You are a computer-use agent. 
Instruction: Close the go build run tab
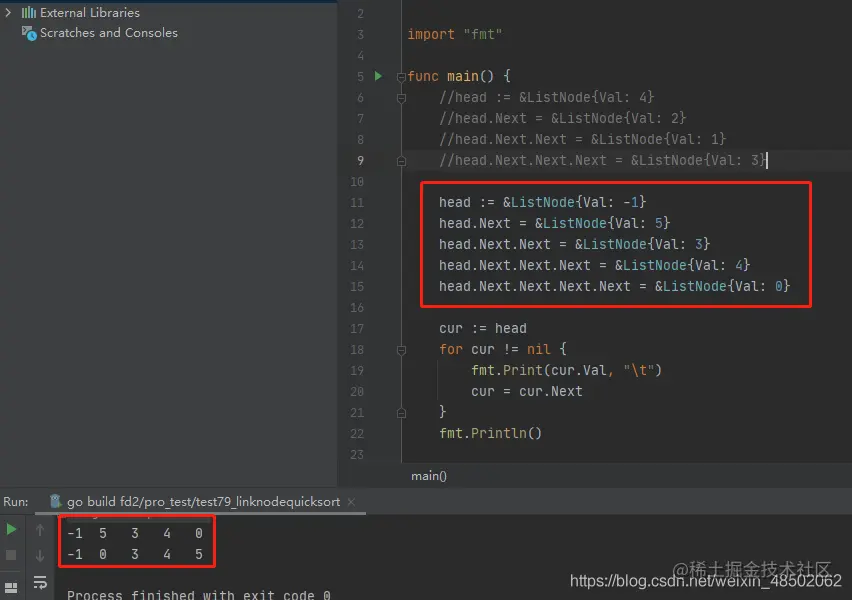click(x=351, y=502)
